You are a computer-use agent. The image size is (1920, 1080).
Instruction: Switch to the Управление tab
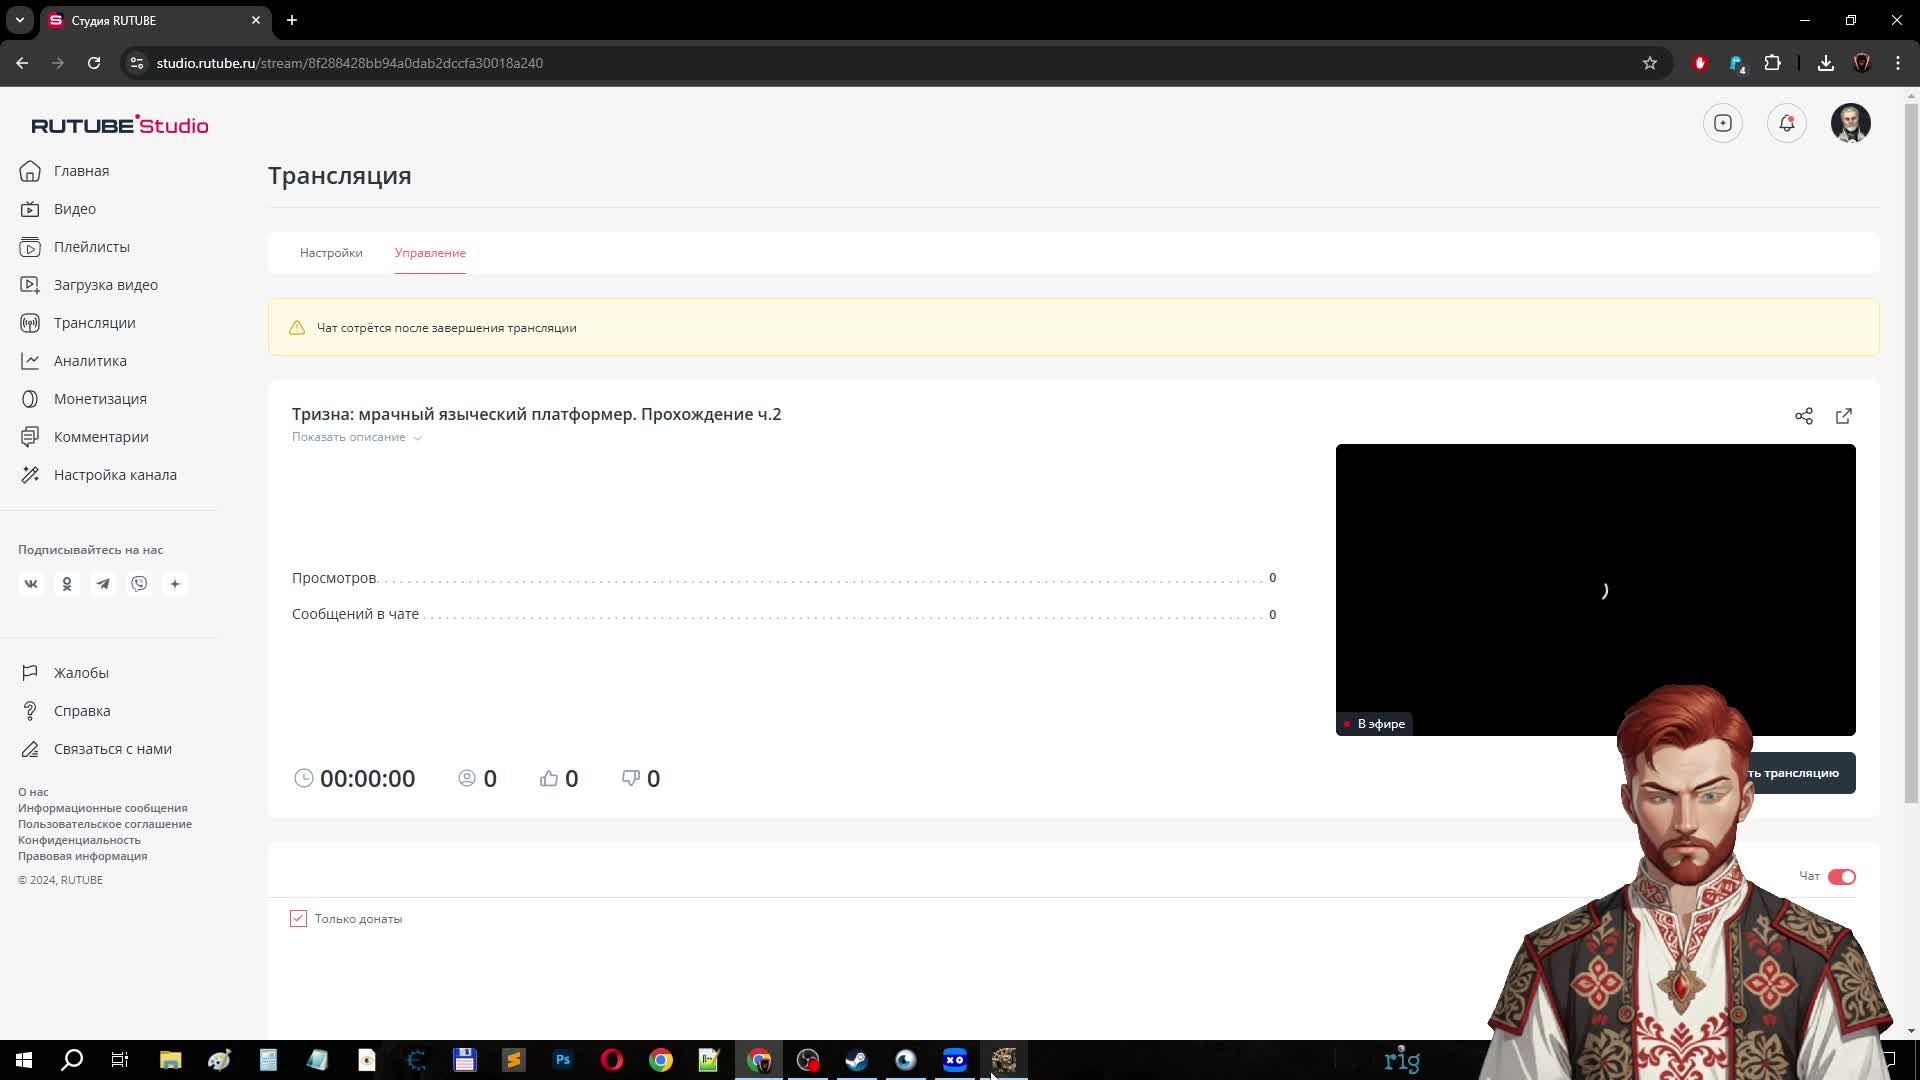point(430,253)
